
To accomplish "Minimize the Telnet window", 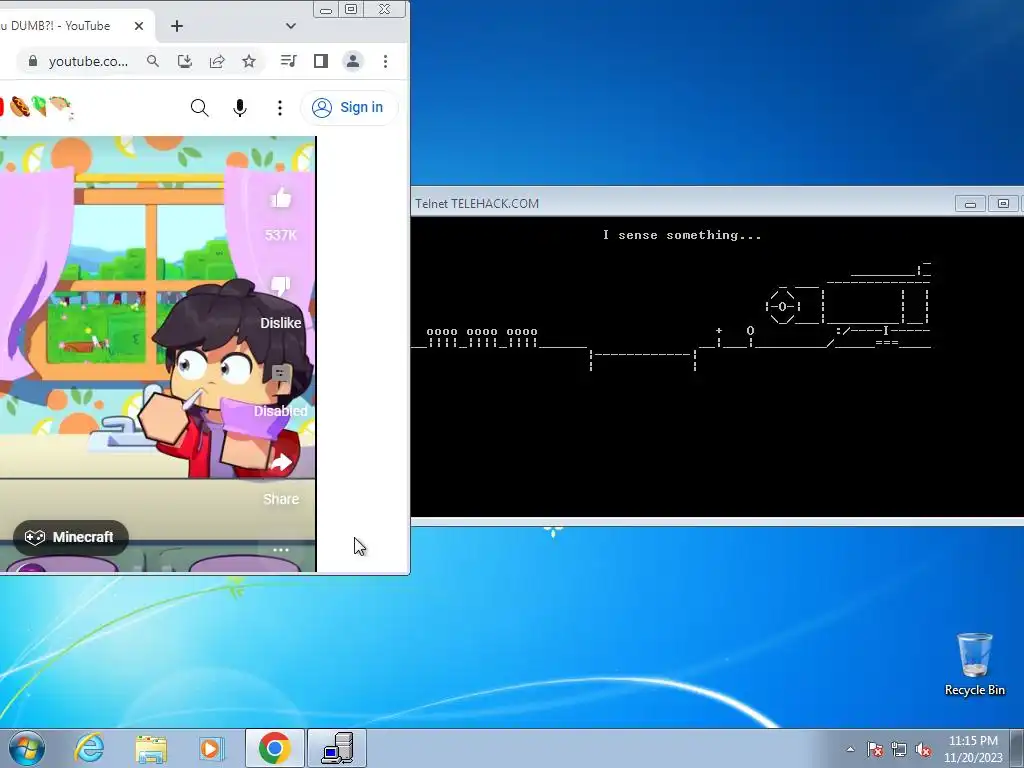I will pyautogui.click(x=970, y=204).
